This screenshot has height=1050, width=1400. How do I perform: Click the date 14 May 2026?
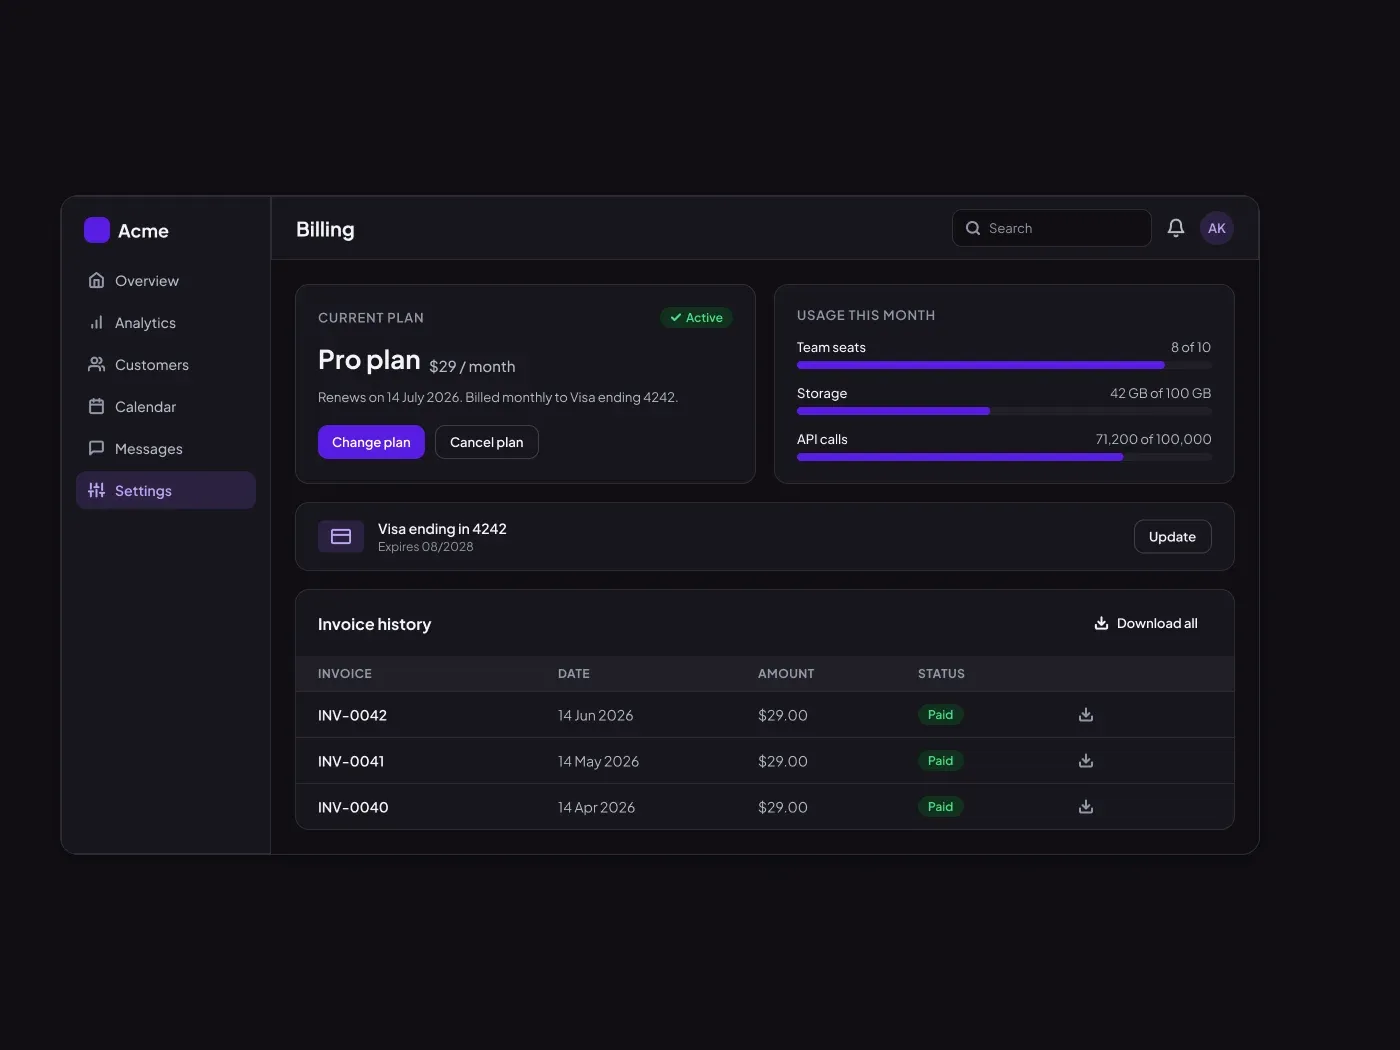[598, 761]
